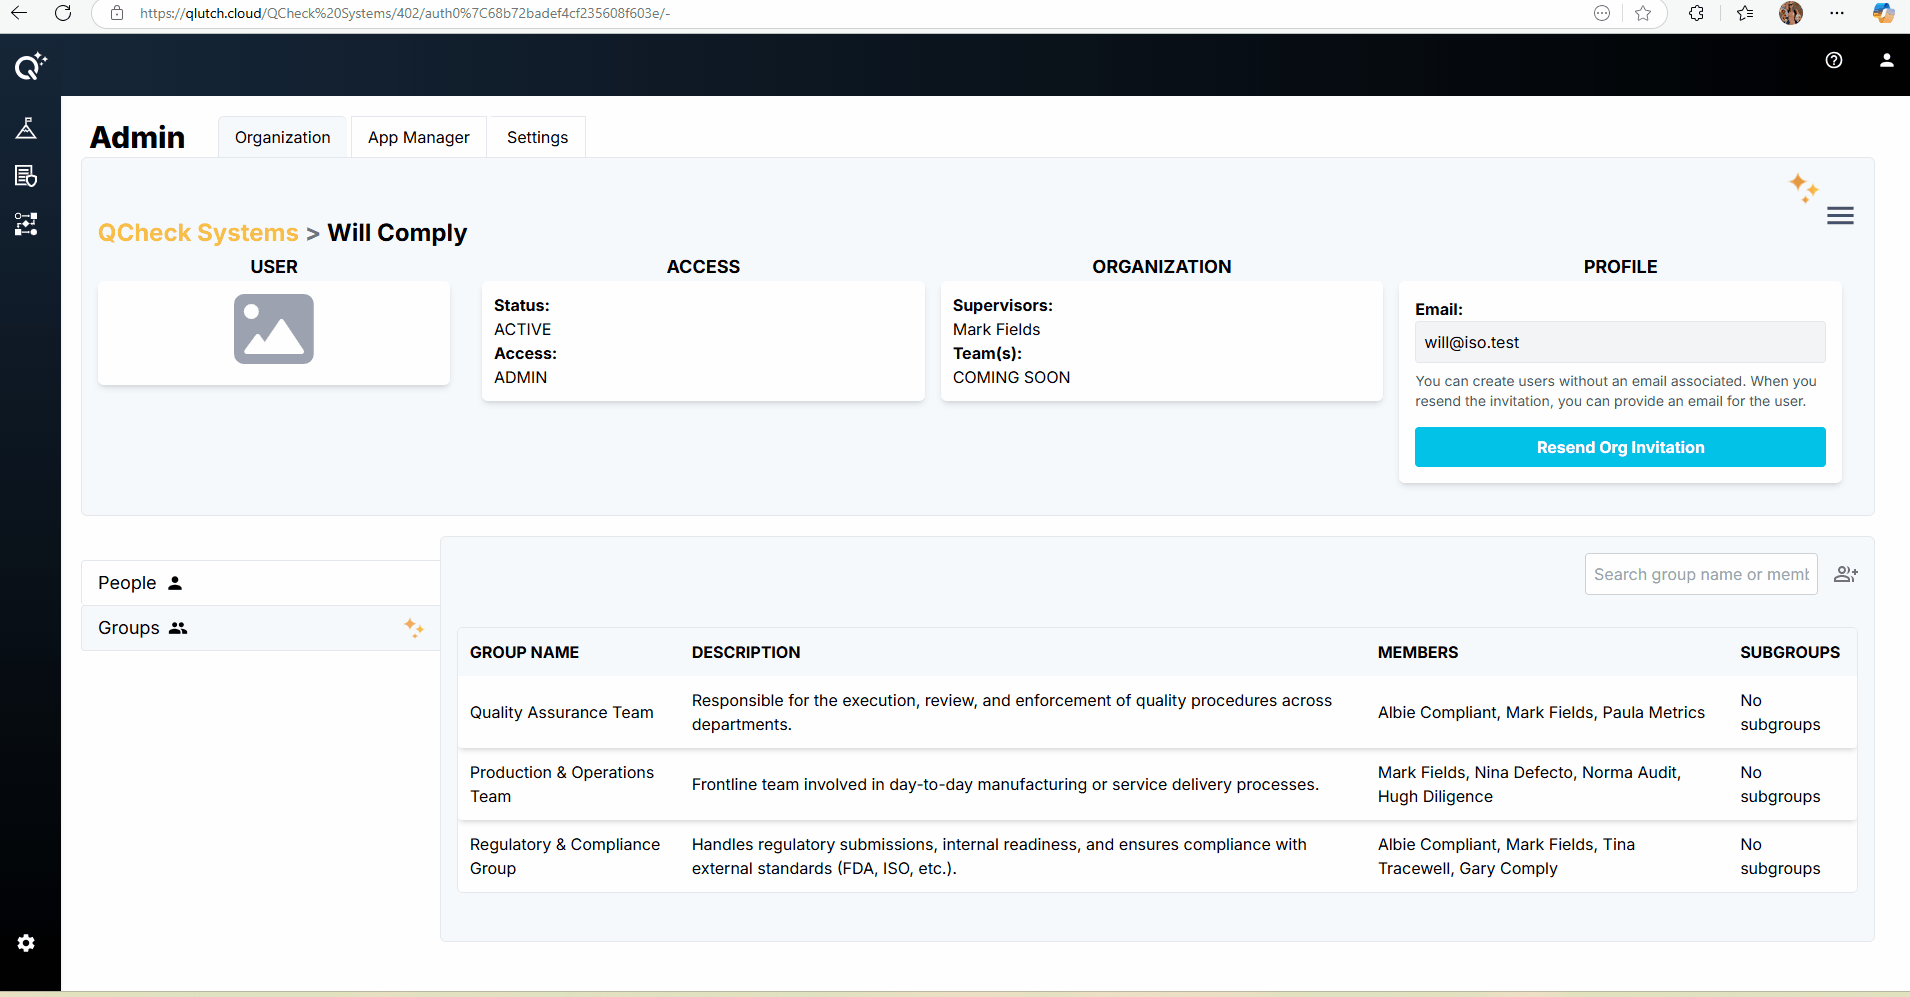Open the settings gear at the sidebar bottom
This screenshot has width=1910, height=997.
27,943
